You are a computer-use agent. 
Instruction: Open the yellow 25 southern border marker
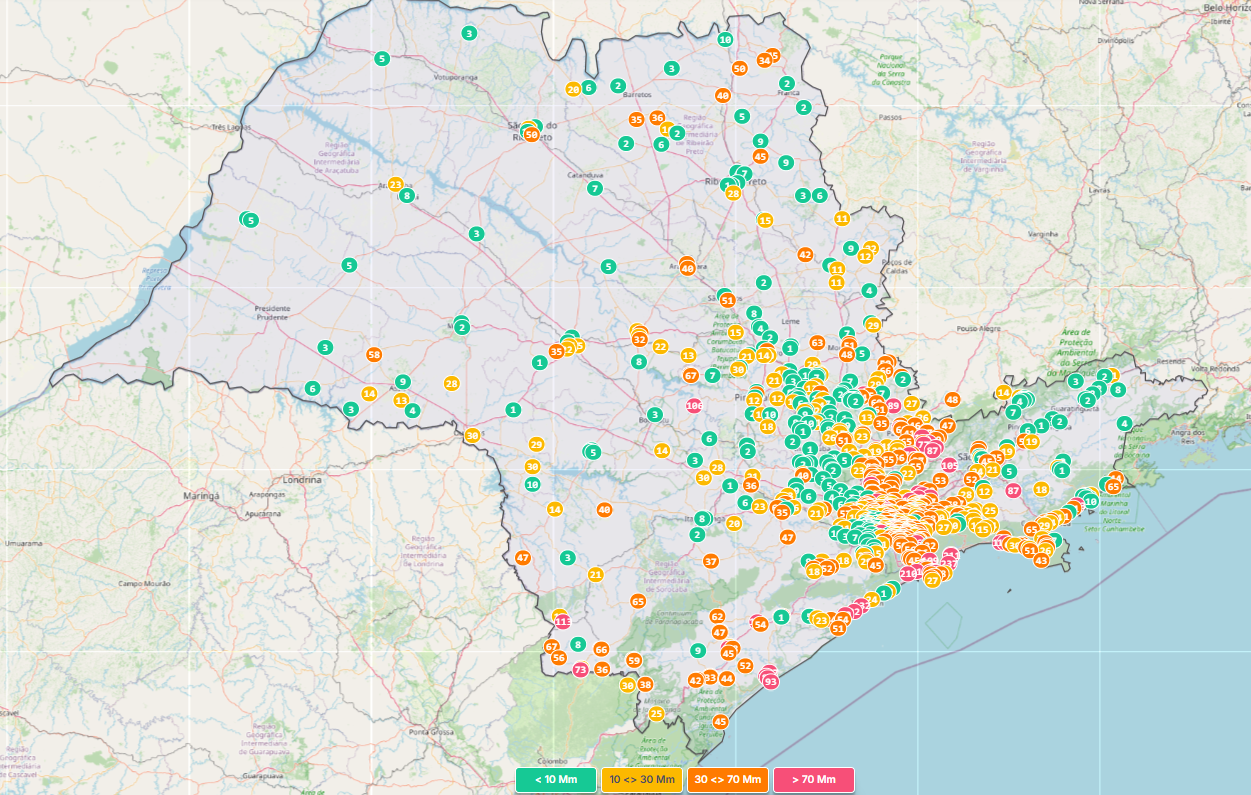coord(656,713)
